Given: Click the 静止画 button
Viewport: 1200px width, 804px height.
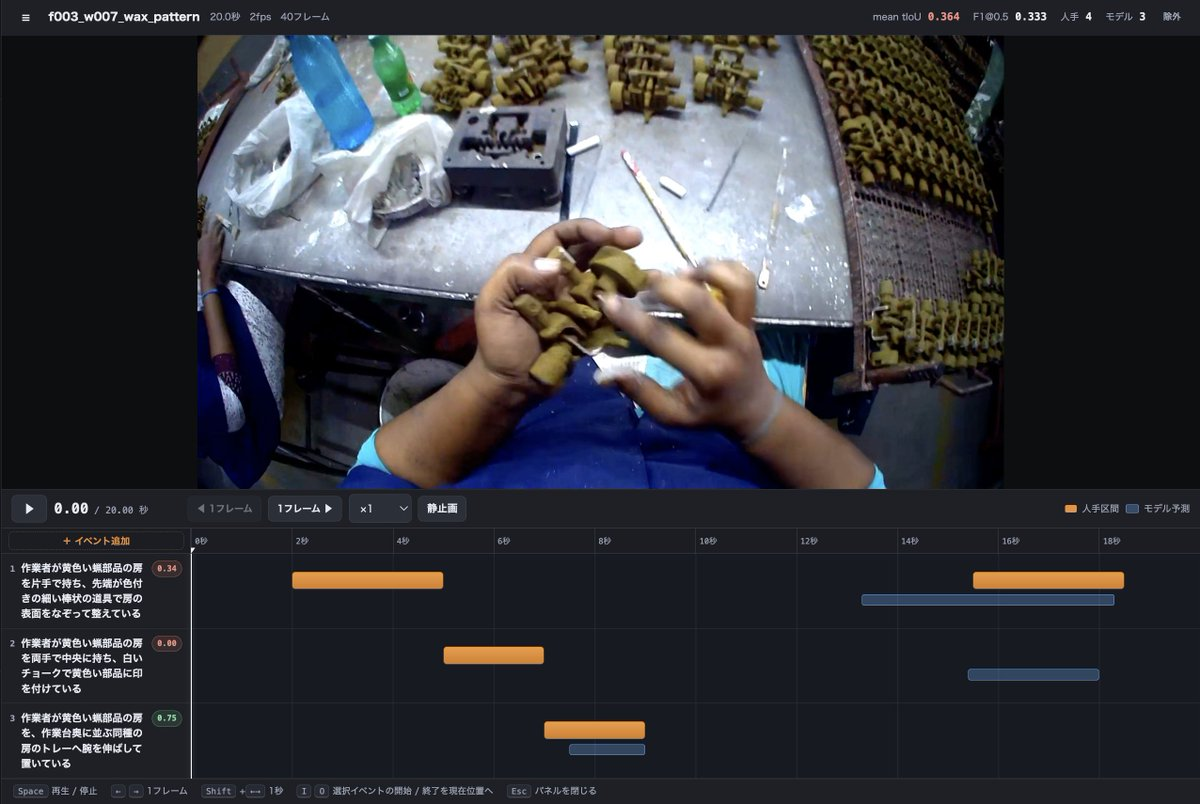Looking at the screenshot, I should [442, 509].
